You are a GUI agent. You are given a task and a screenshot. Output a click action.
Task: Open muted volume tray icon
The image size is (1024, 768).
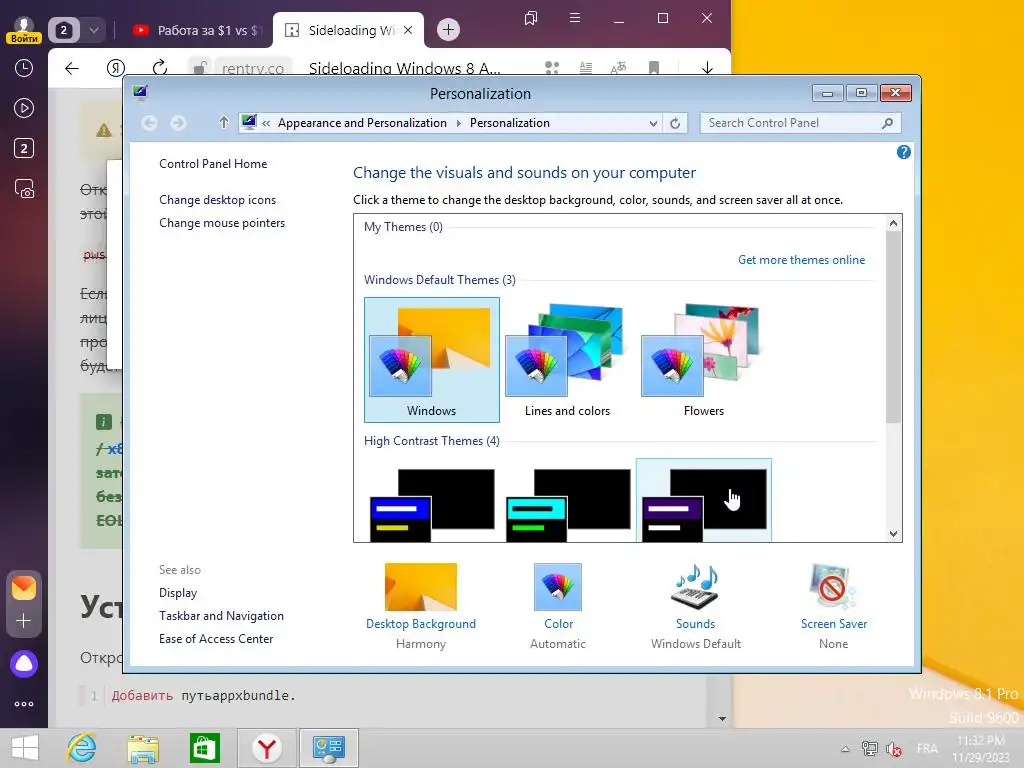[894, 749]
